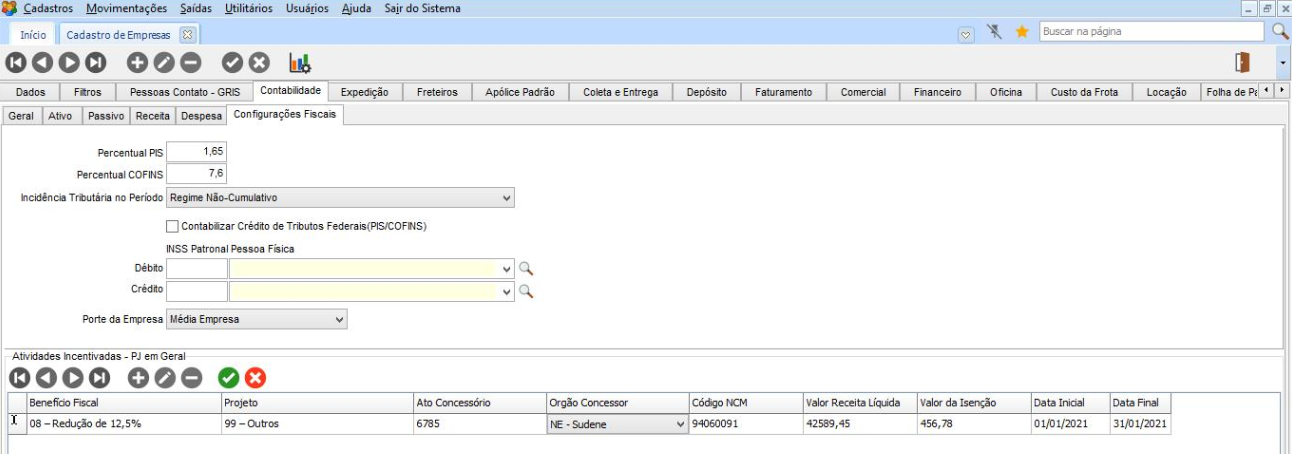Click the Débito code input field
This screenshot has width=1292, height=454.
point(197,269)
